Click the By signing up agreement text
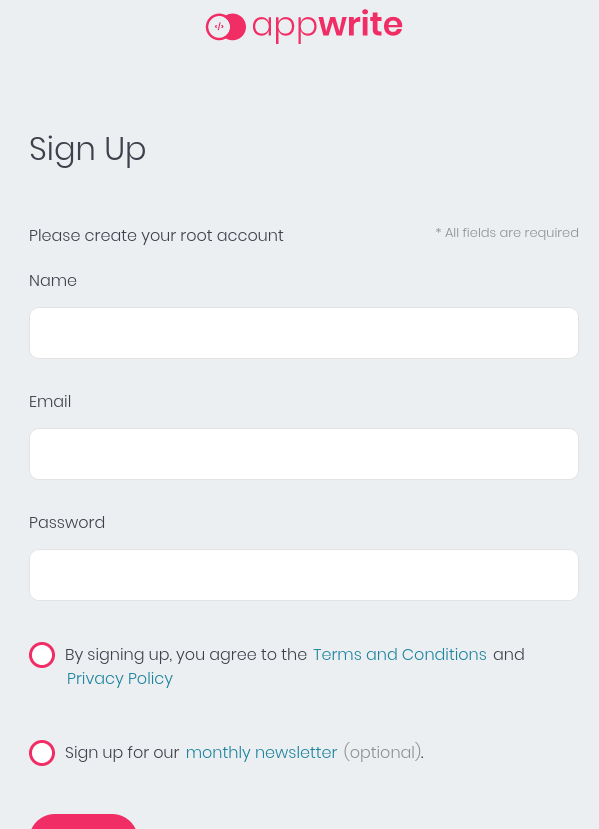 186,655
